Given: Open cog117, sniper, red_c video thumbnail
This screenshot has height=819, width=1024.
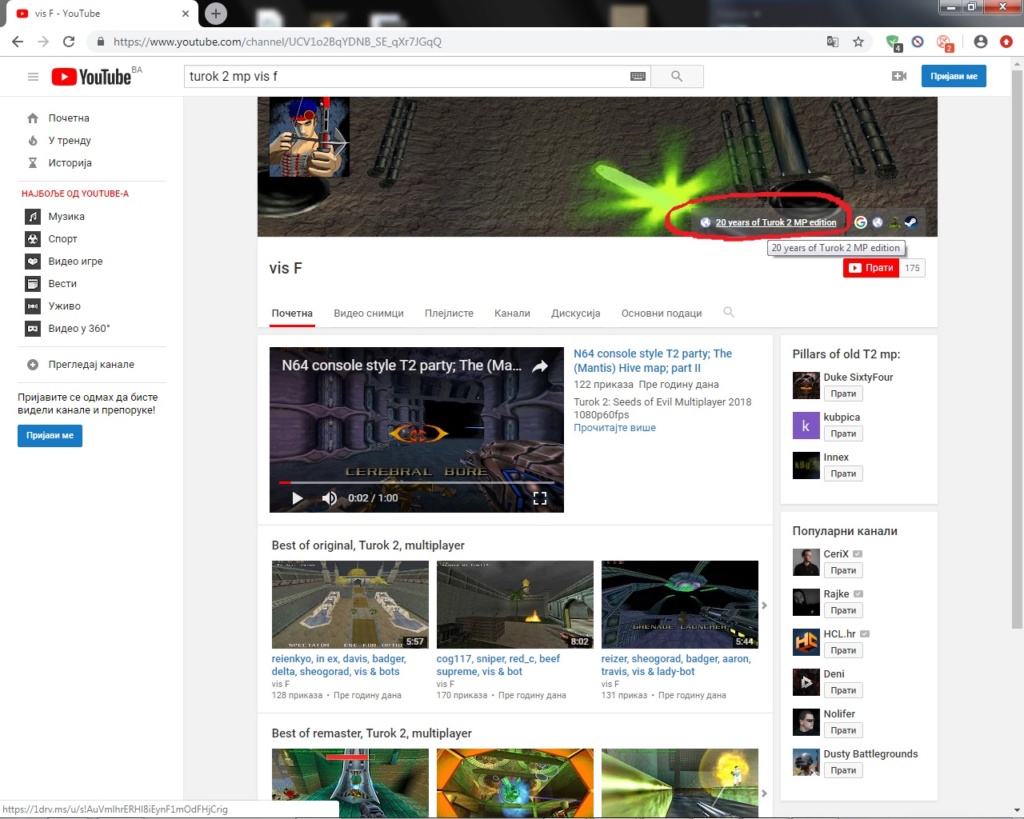Looking at the screenshot, I should pyautogui.click(x=515, y=605).
